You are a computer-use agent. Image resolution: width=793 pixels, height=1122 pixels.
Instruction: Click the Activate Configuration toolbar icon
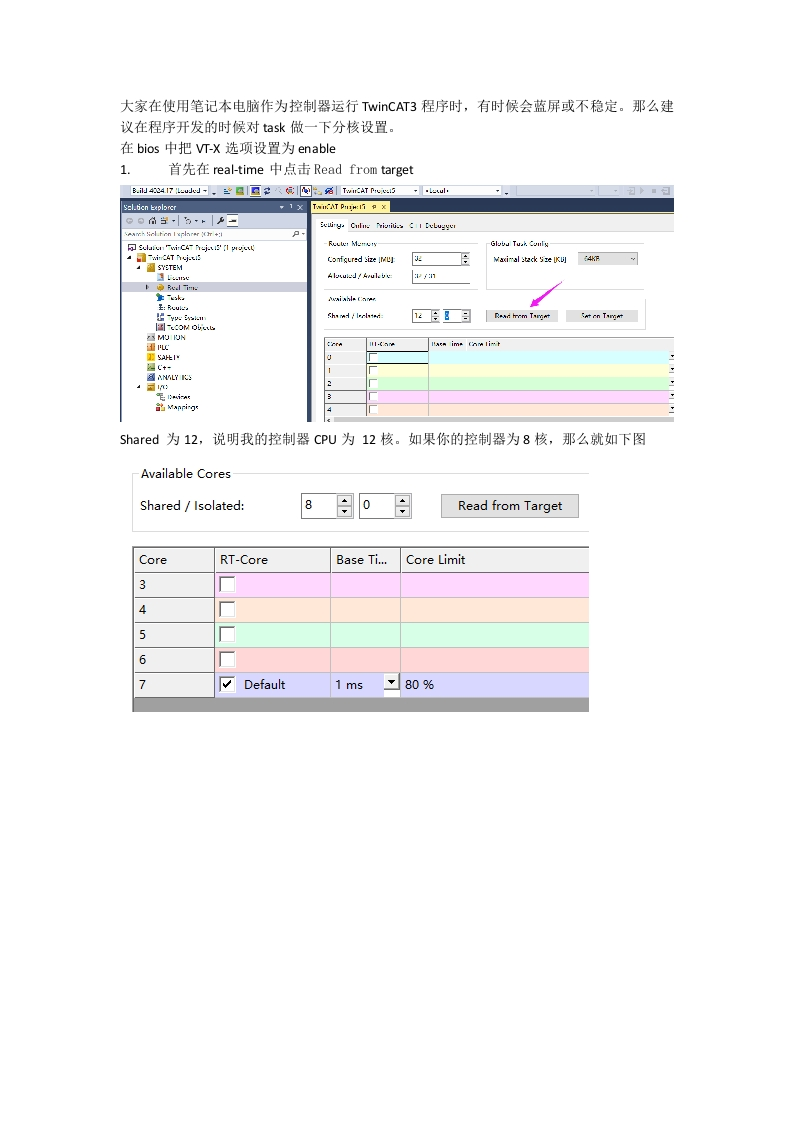point(228,191)
